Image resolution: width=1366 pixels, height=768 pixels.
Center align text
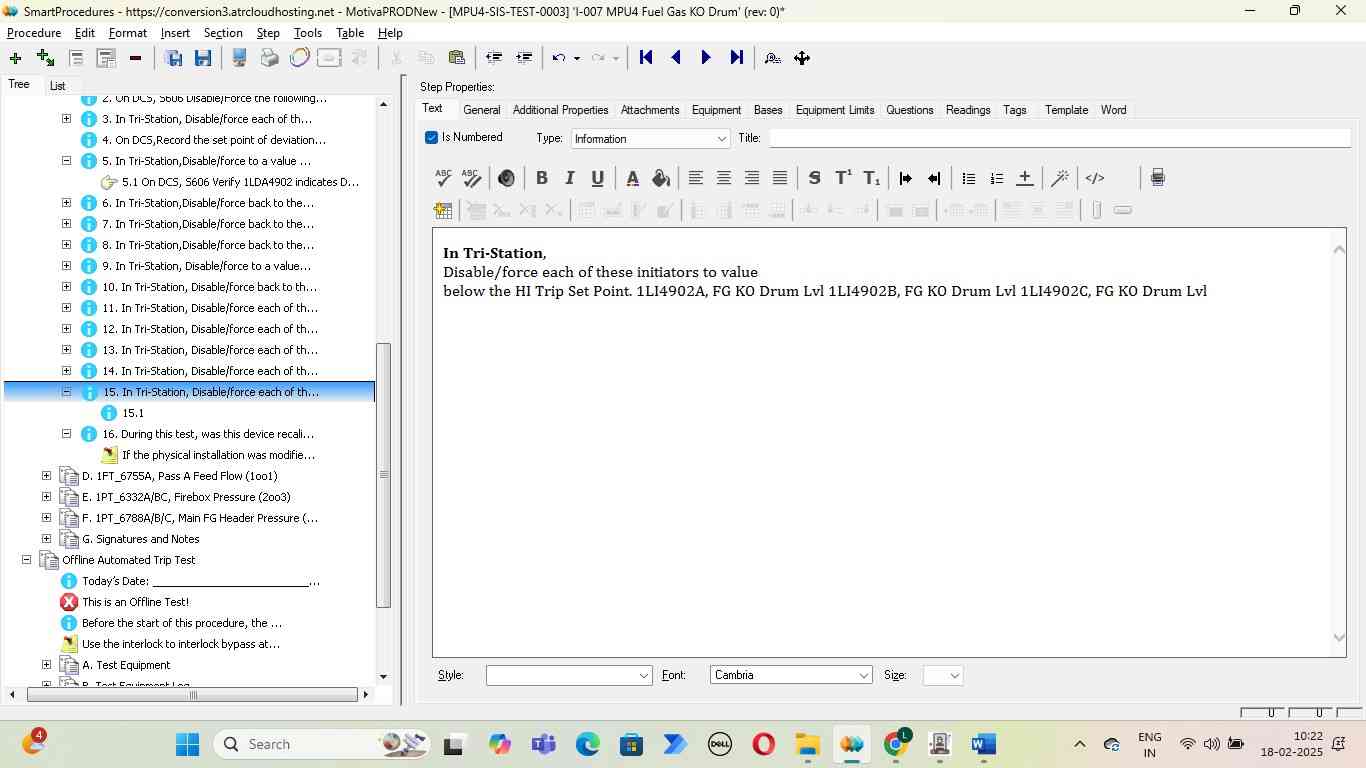click(723, 178)
